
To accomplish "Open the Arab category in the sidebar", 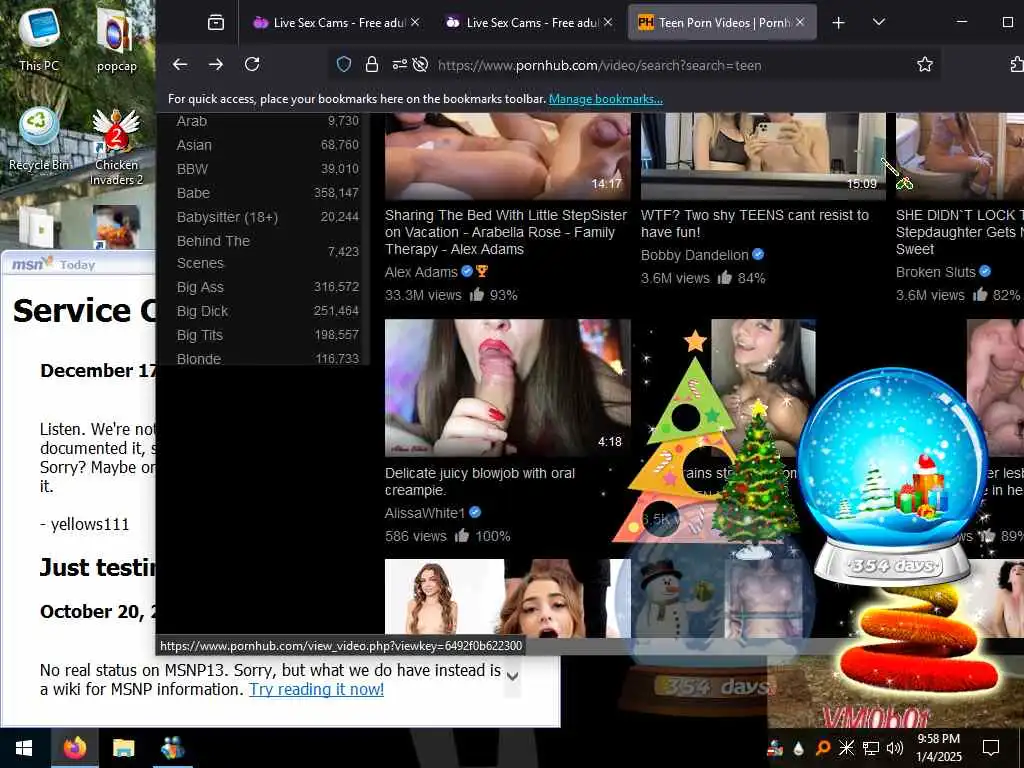I will pyautogui.click(x=191, y=121).
